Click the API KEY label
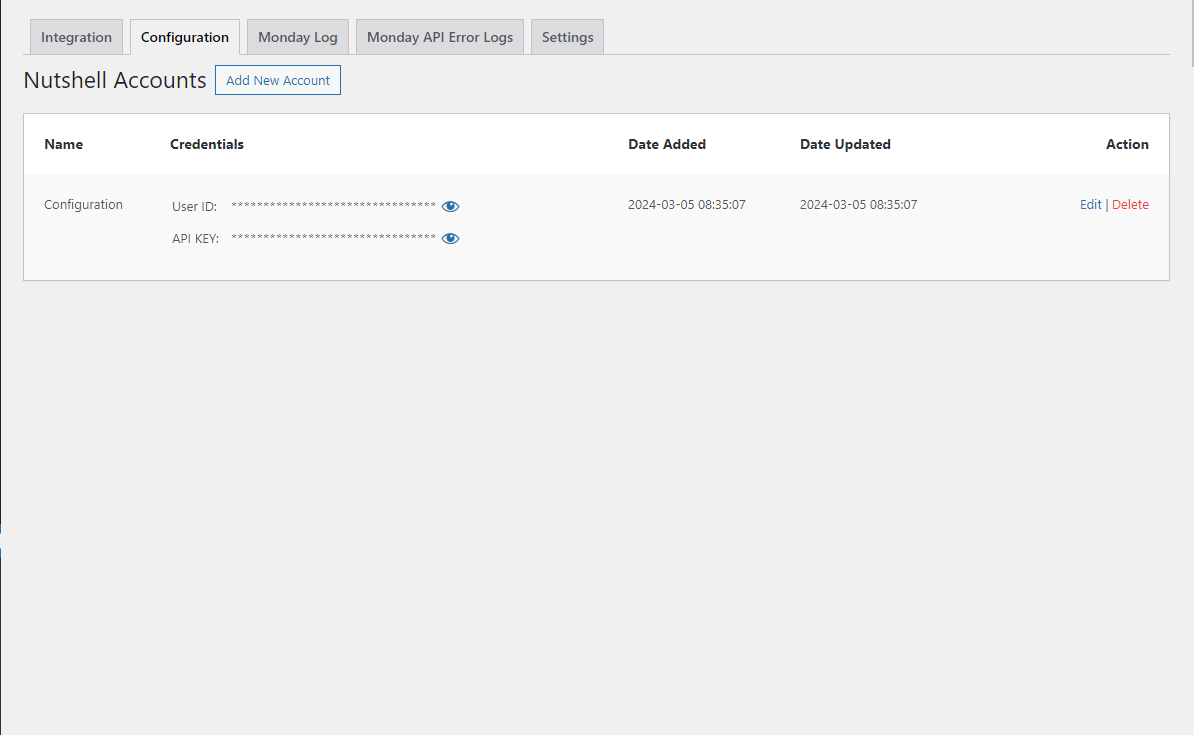The image size is (1194, 735). pyautogui.click(x=195, y=238)
